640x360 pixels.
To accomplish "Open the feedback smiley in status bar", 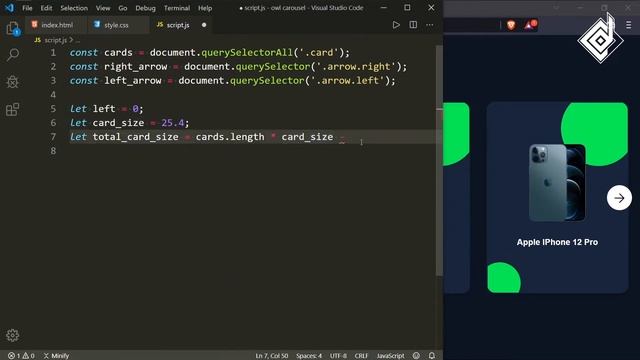I will coord(416,356).
